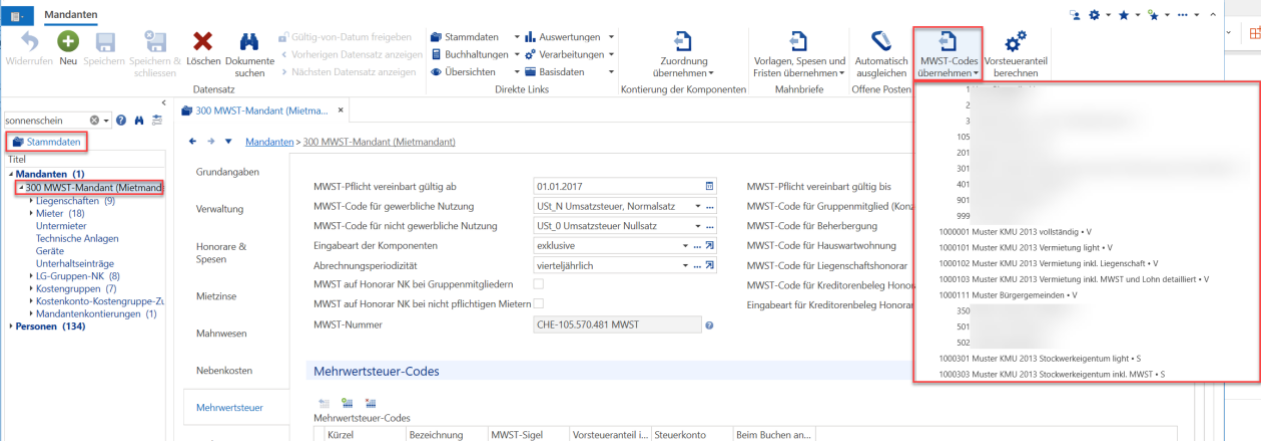Open search options icon in sidebar
Viewport: 1261px width, 441px height.
click(x=155, y=120)
